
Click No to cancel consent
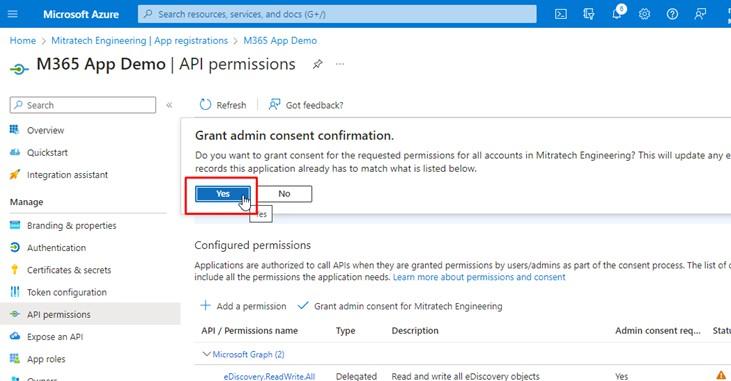(284, 194)
